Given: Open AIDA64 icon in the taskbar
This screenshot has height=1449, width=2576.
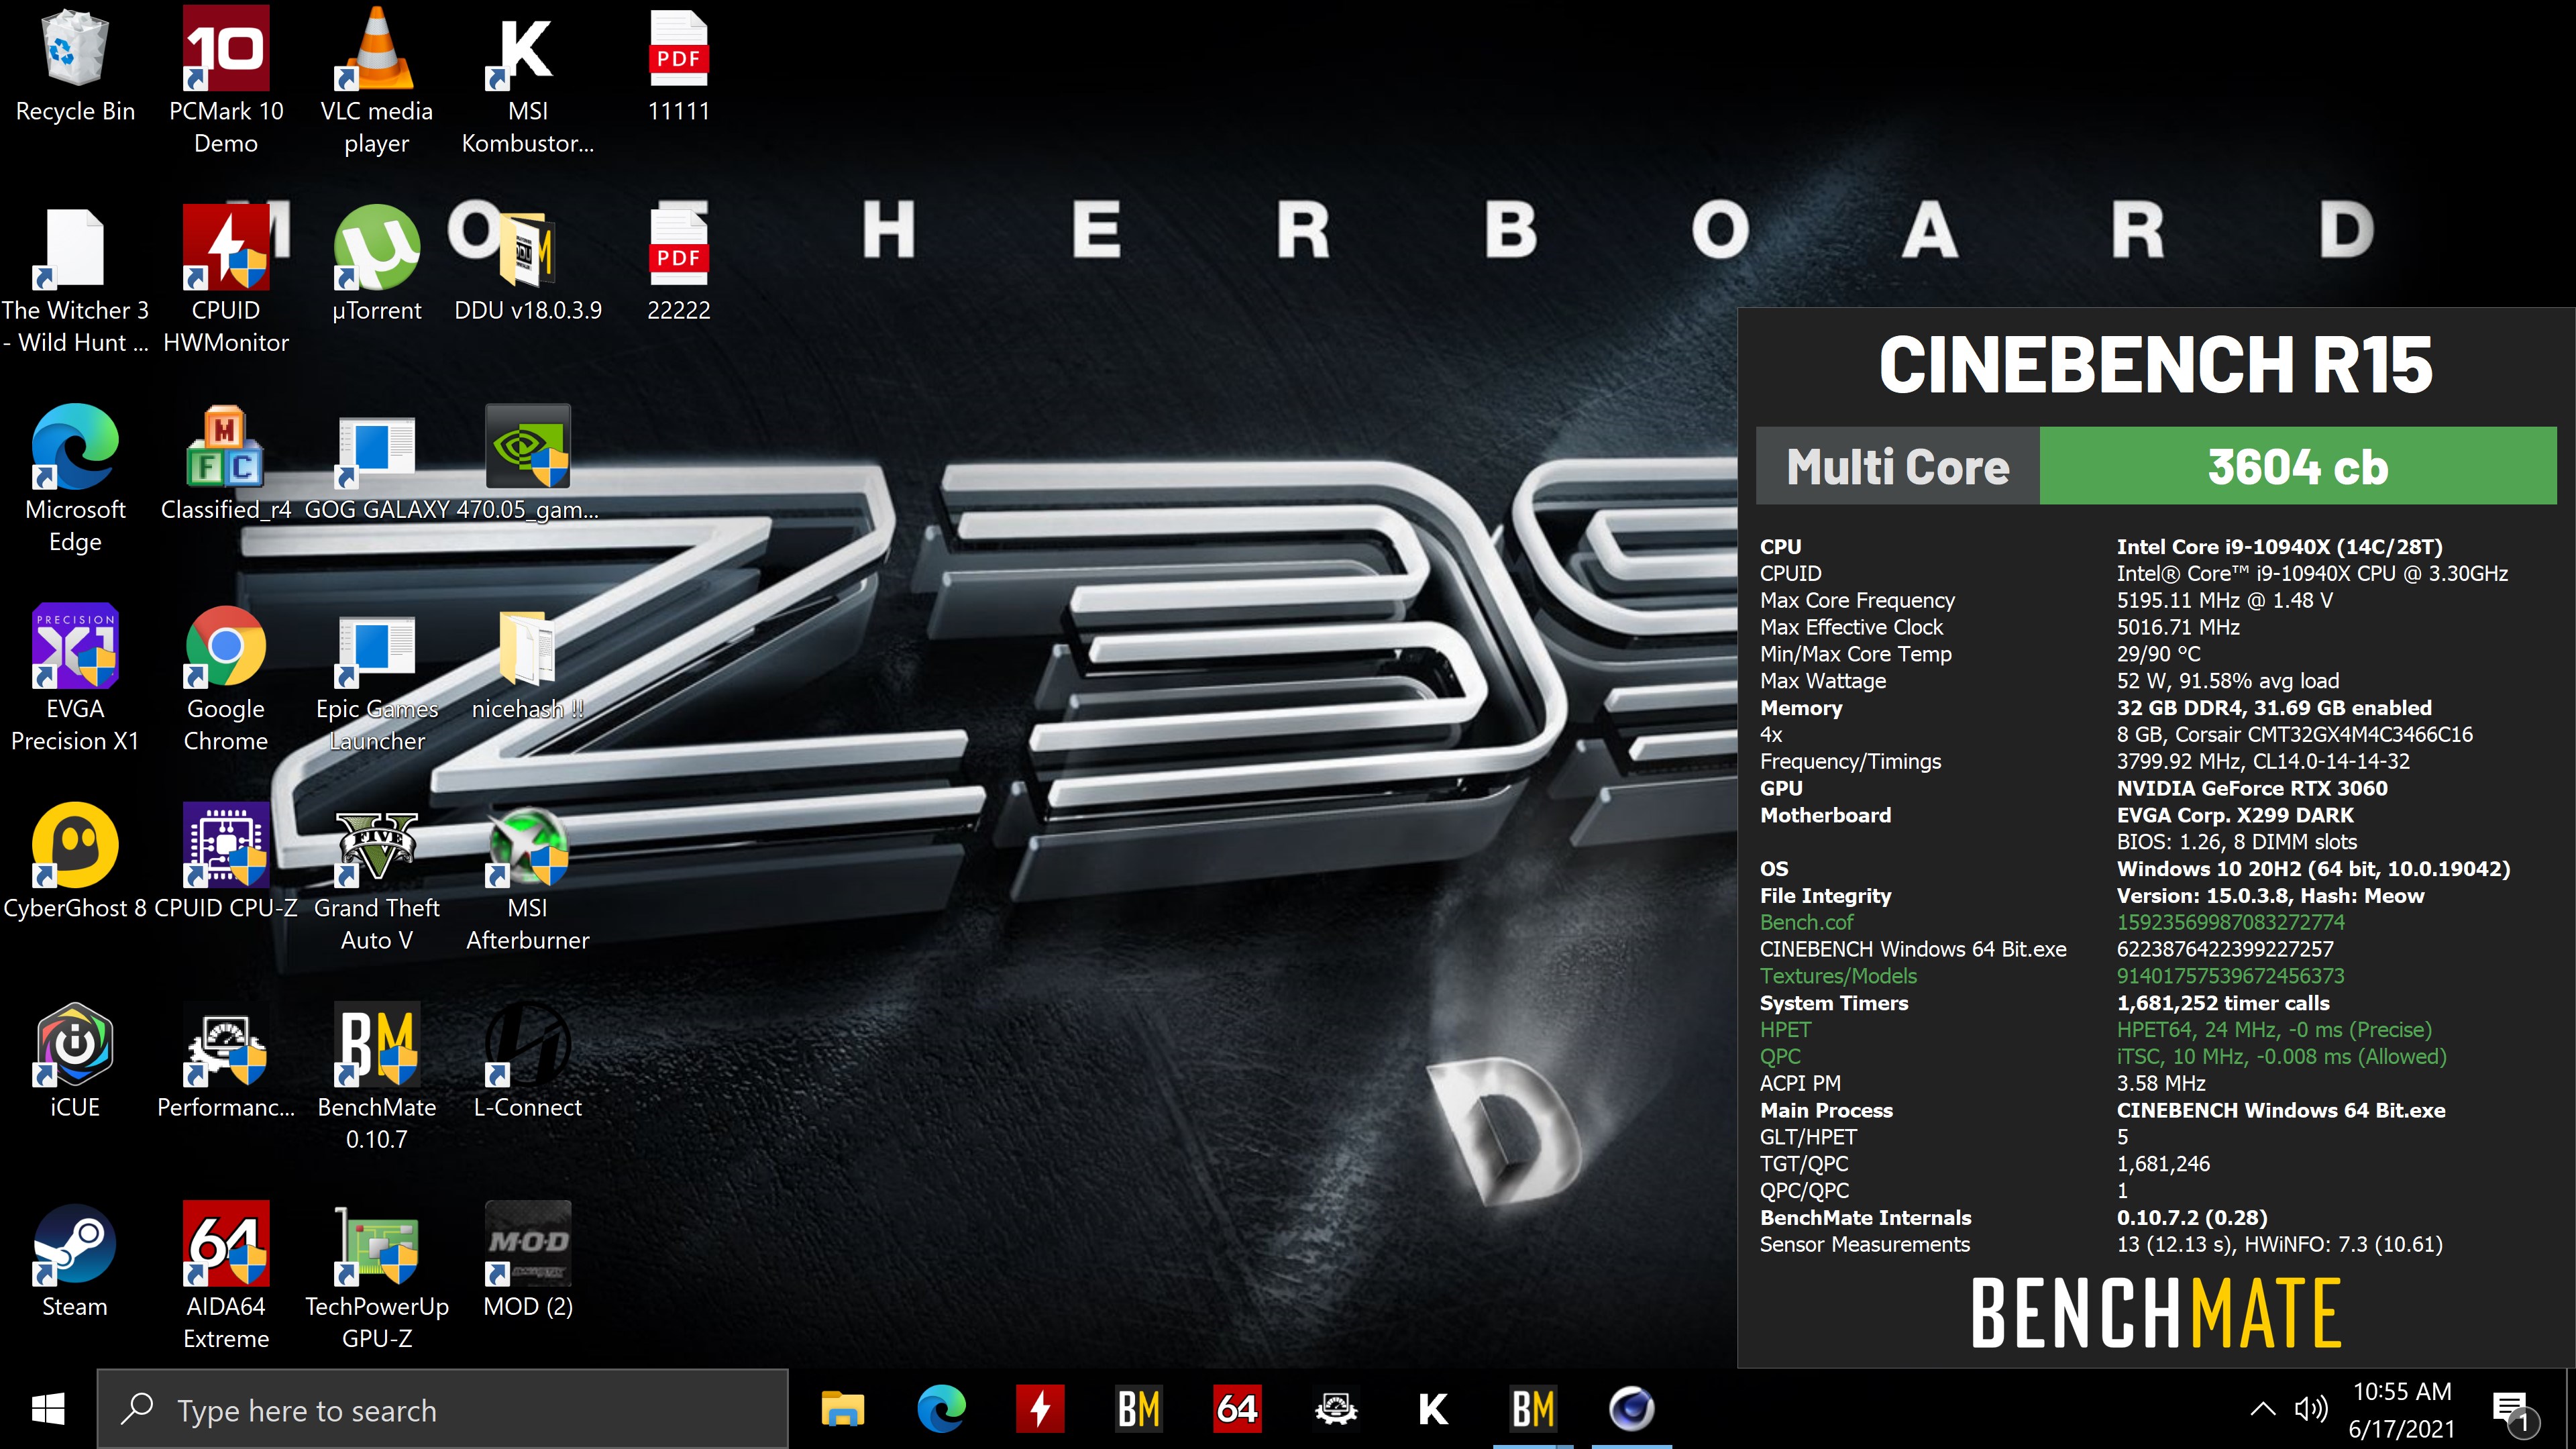Looking at the screenshot, I should point(1236,1409).
